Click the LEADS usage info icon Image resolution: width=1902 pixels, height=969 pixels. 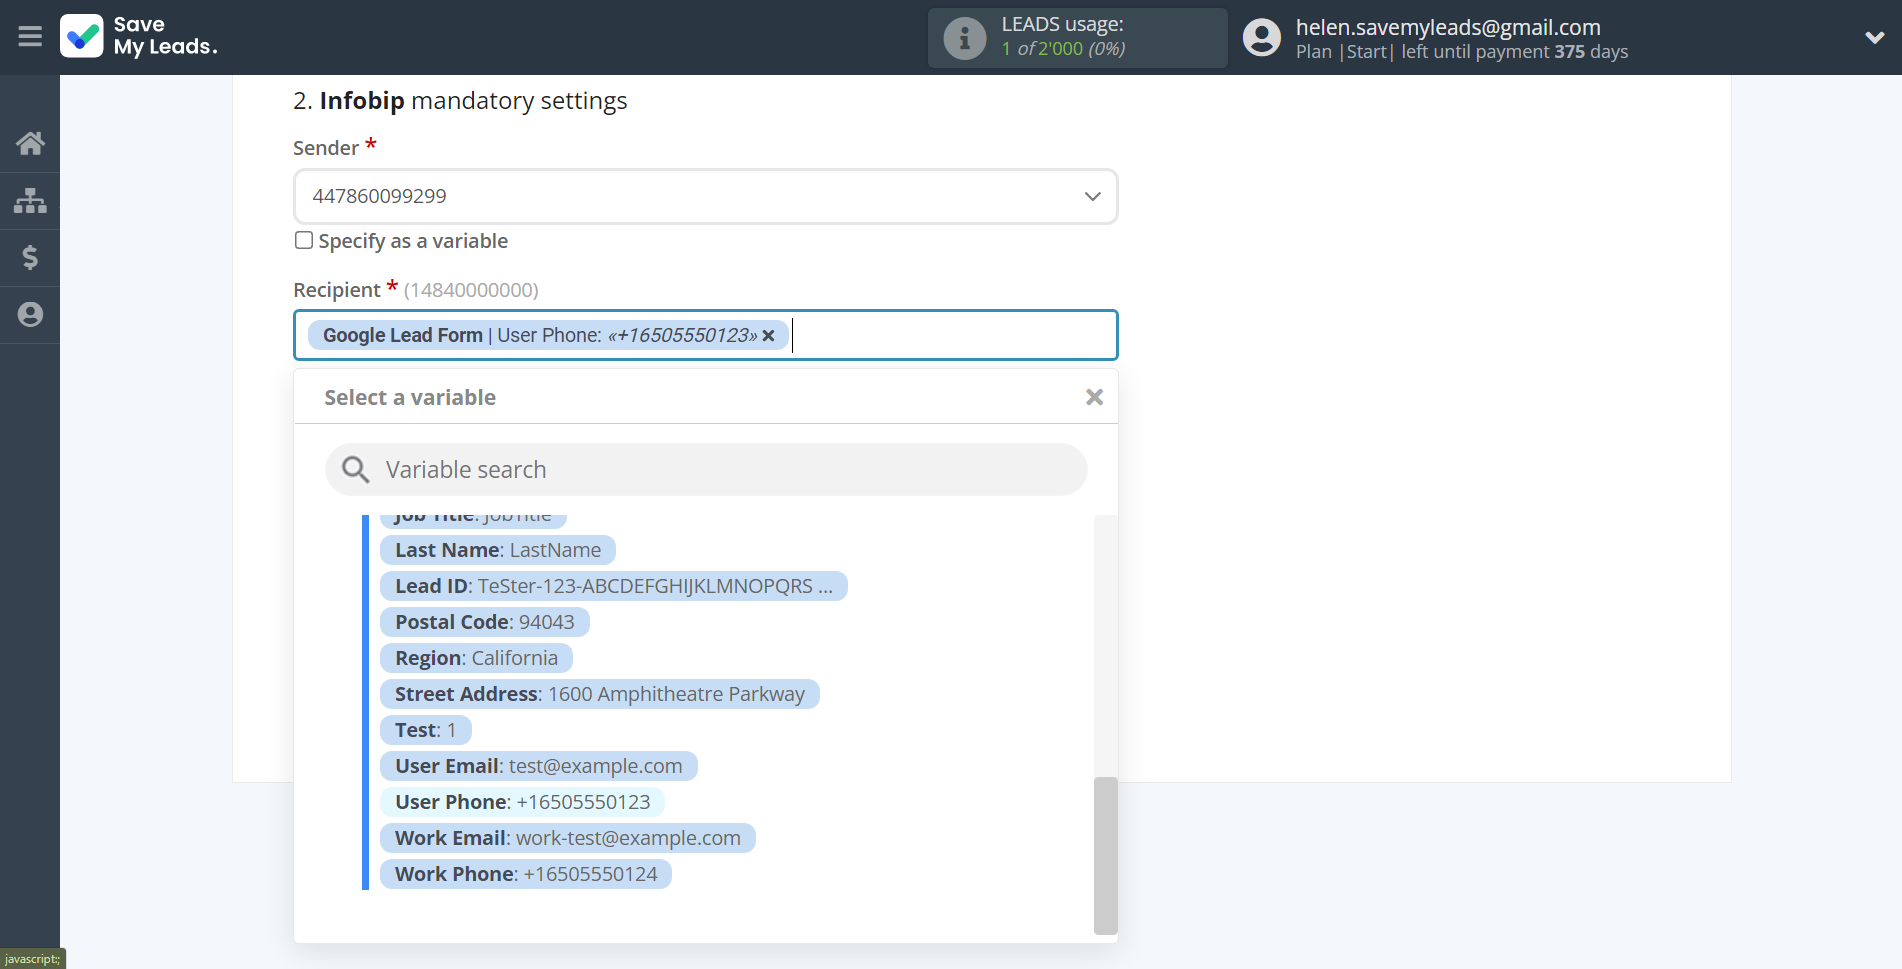[965, 38]
